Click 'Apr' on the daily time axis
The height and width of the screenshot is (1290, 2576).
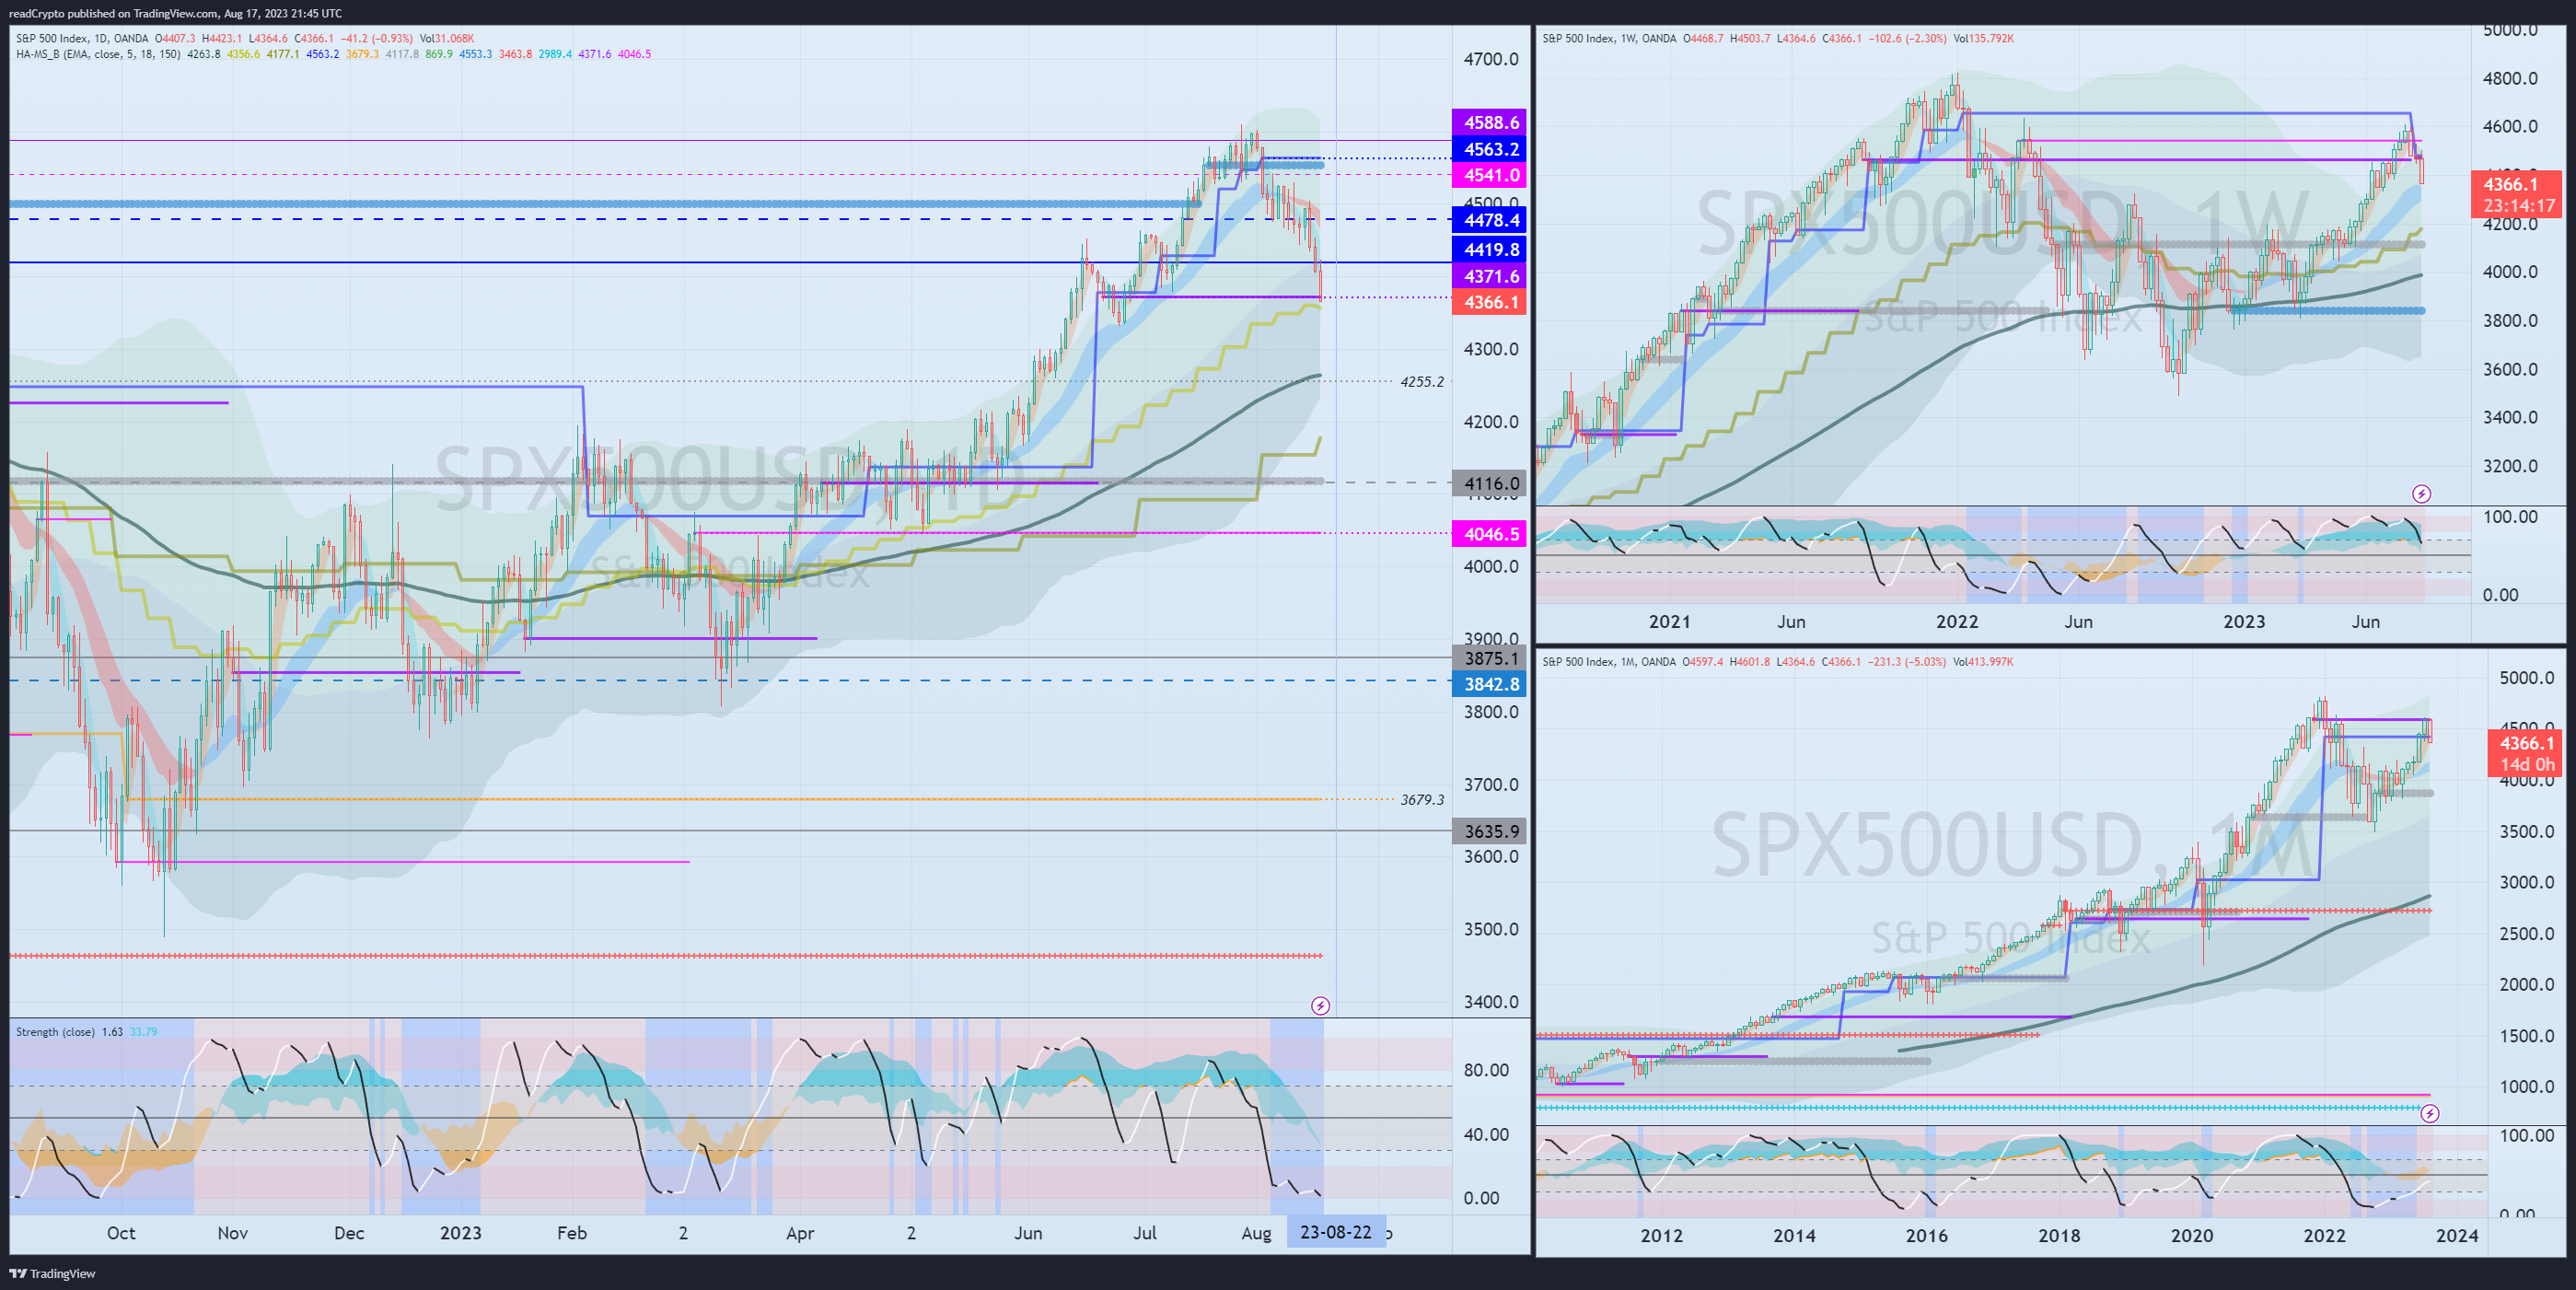800,1233
